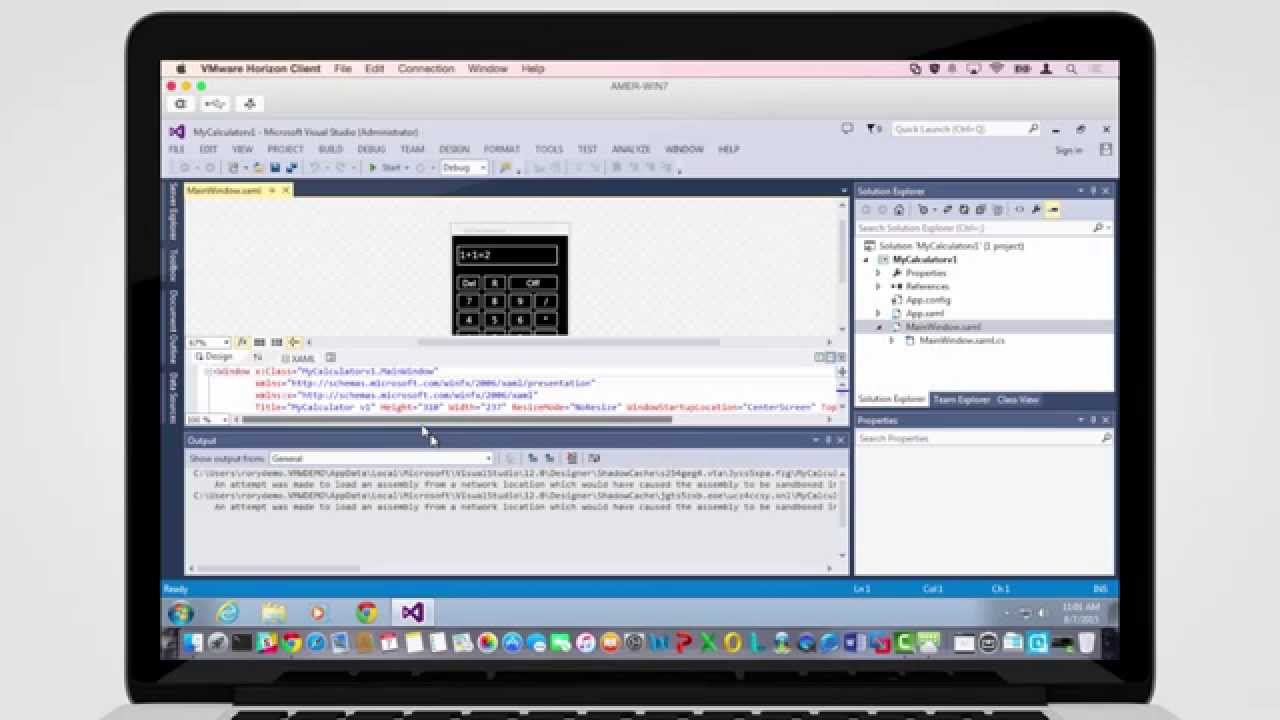This screenshot has height=720, width=1280.
Task: Click the Save icon in toolbar
Action: point(275,168)
